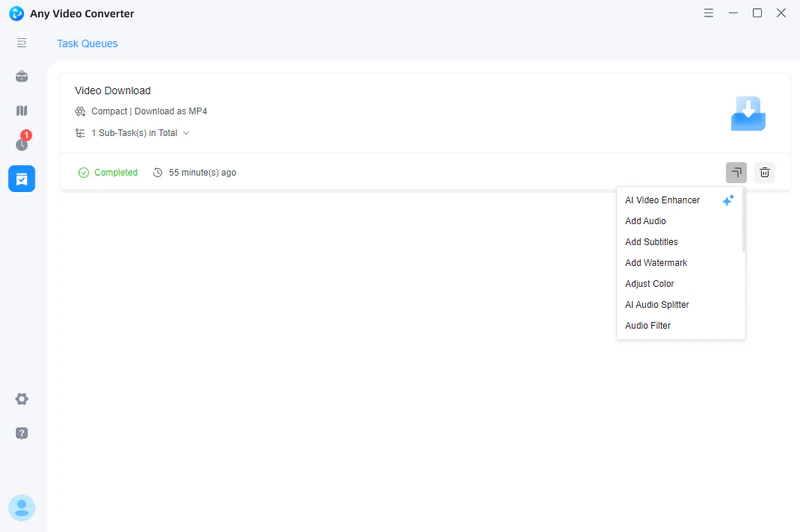The height and width of the screenshot is (532, 800).
Task: Open the toolbox from the sidebar
Action: pos(22,77)
